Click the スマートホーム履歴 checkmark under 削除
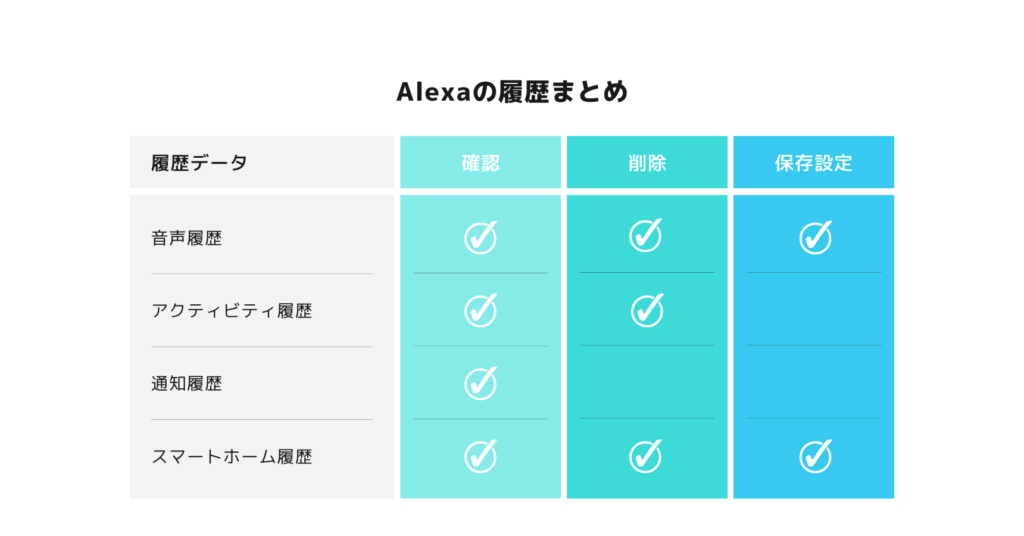This screenshot has height=536, width=1024. [x=646, y=456]
